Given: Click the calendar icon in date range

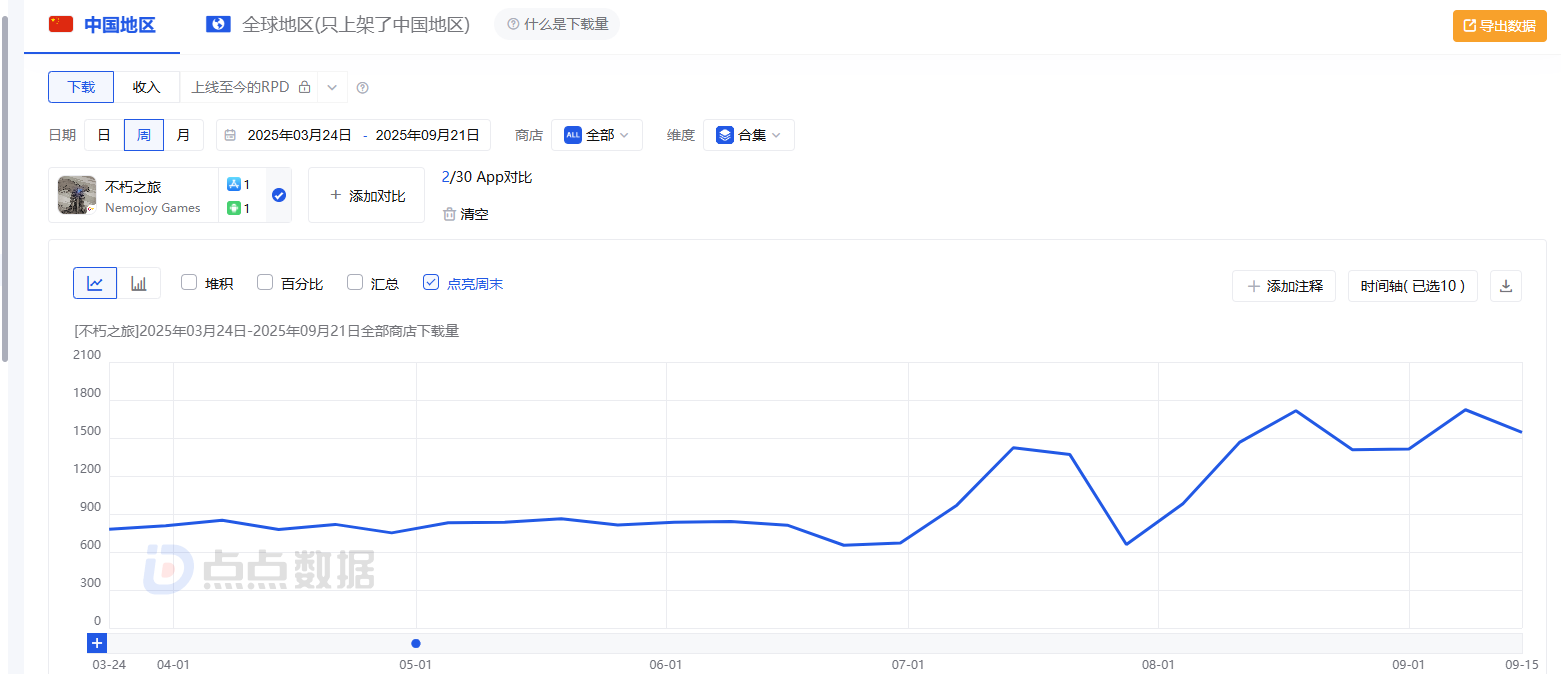Looking at the screenshot, I should 231,135.
